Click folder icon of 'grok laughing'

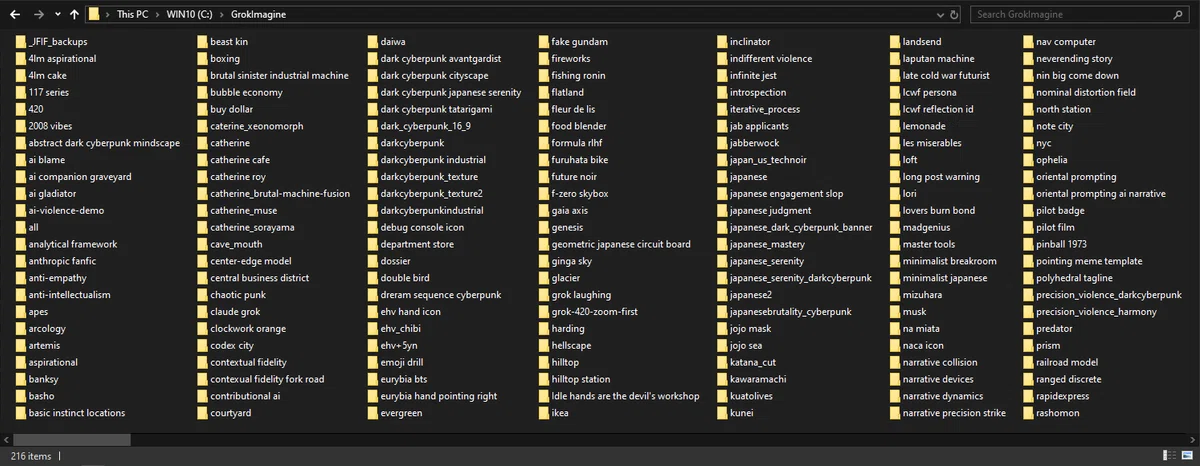pyautogui.click(x=544, y=295)
